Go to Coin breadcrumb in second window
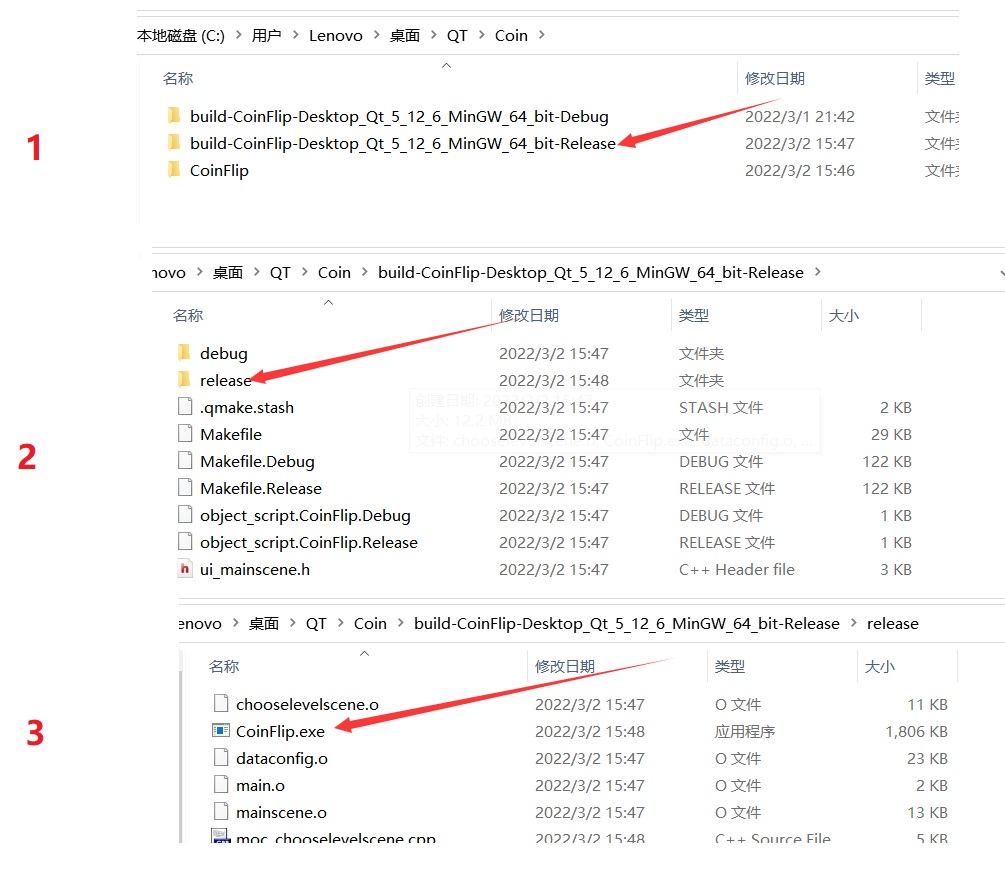This screenshot has height=877, width=1005. tap(335, 272)
